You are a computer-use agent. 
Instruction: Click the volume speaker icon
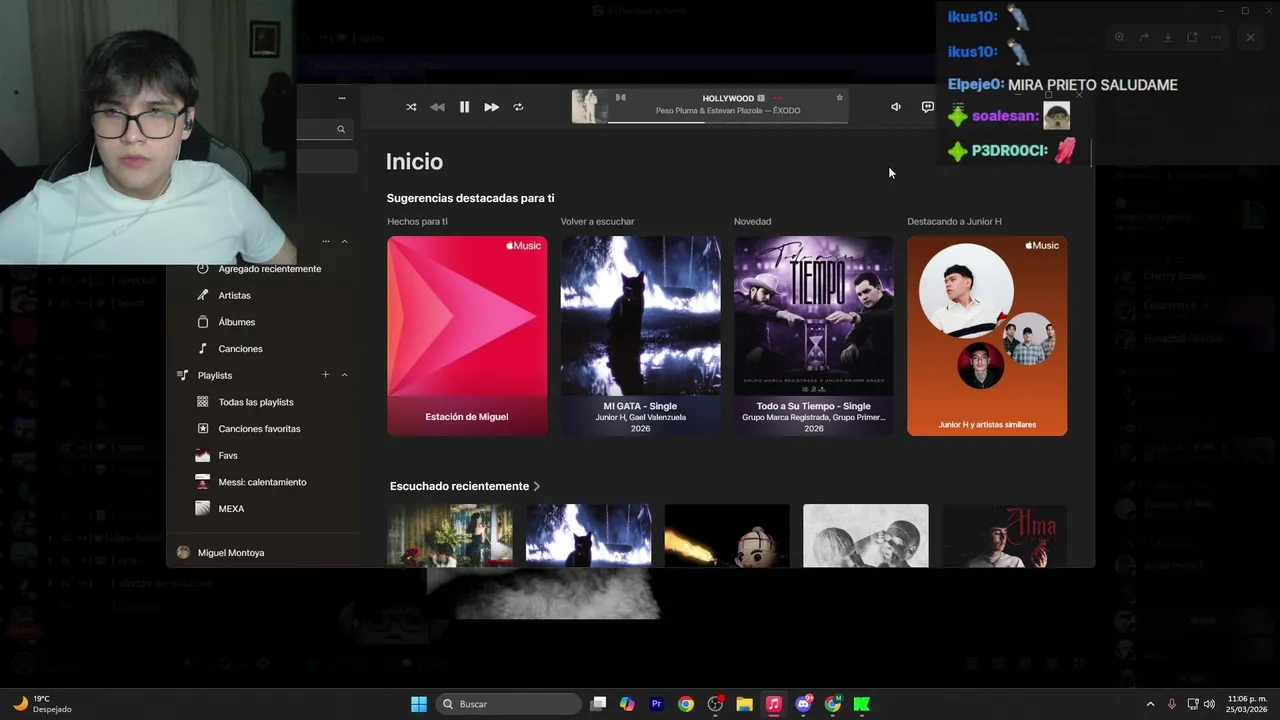coord(896,107)
